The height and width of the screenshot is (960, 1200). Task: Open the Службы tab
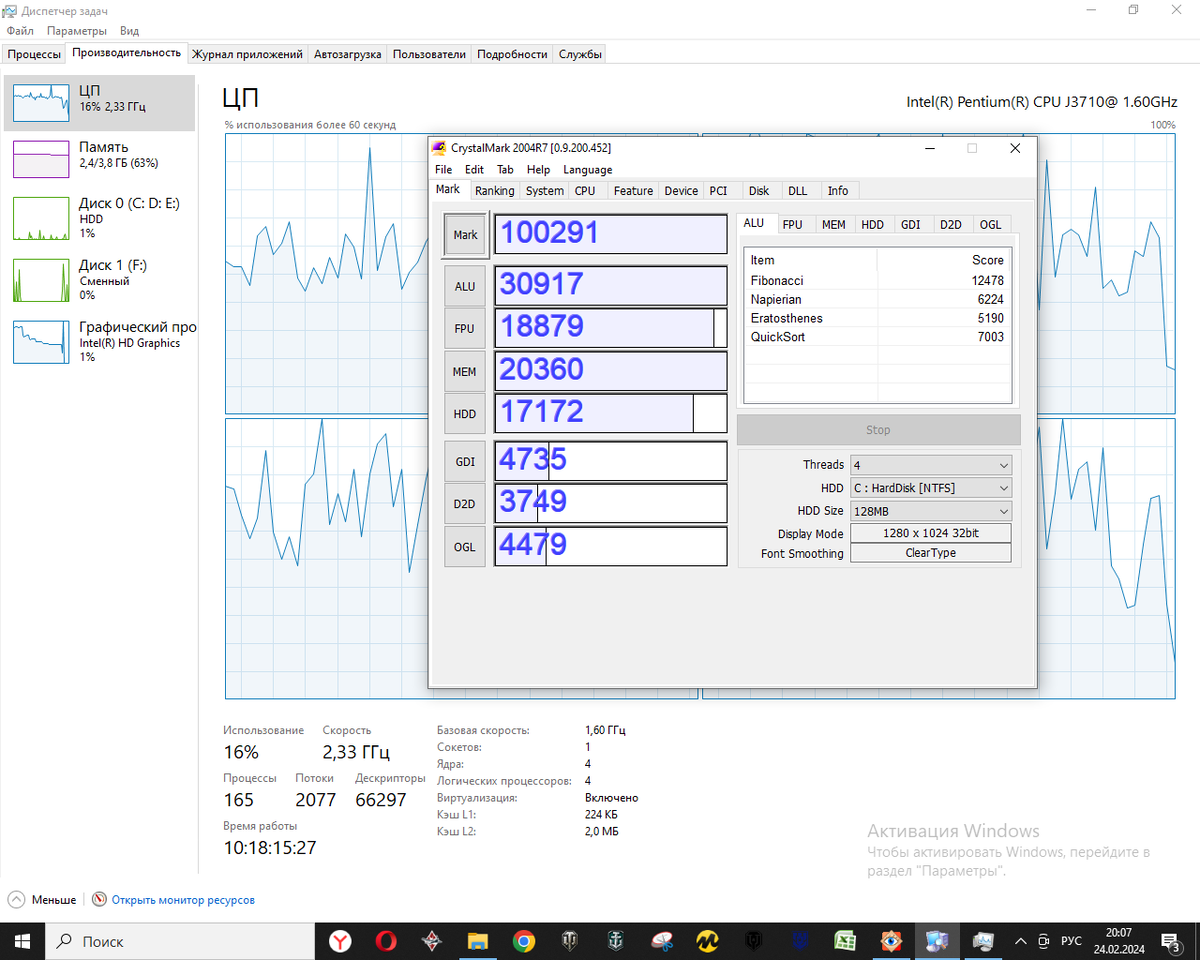coord(580,54)
